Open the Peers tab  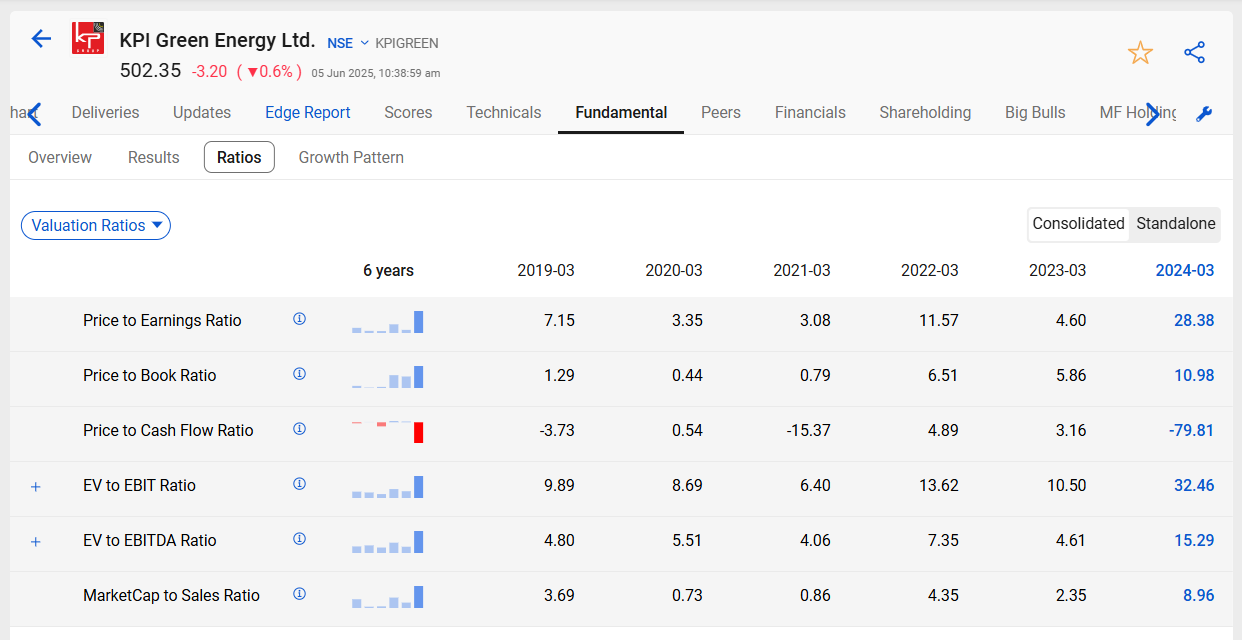click(721, 113)
